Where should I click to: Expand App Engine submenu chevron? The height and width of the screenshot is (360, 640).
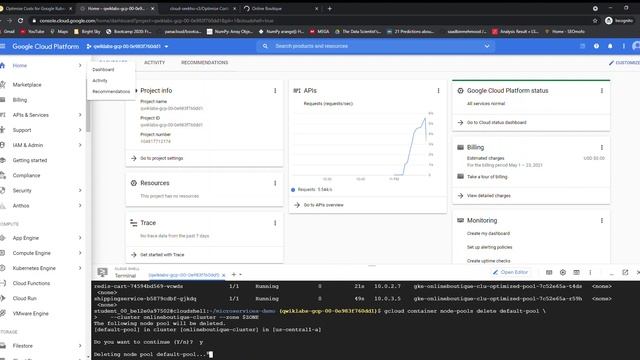pos(80,238)
